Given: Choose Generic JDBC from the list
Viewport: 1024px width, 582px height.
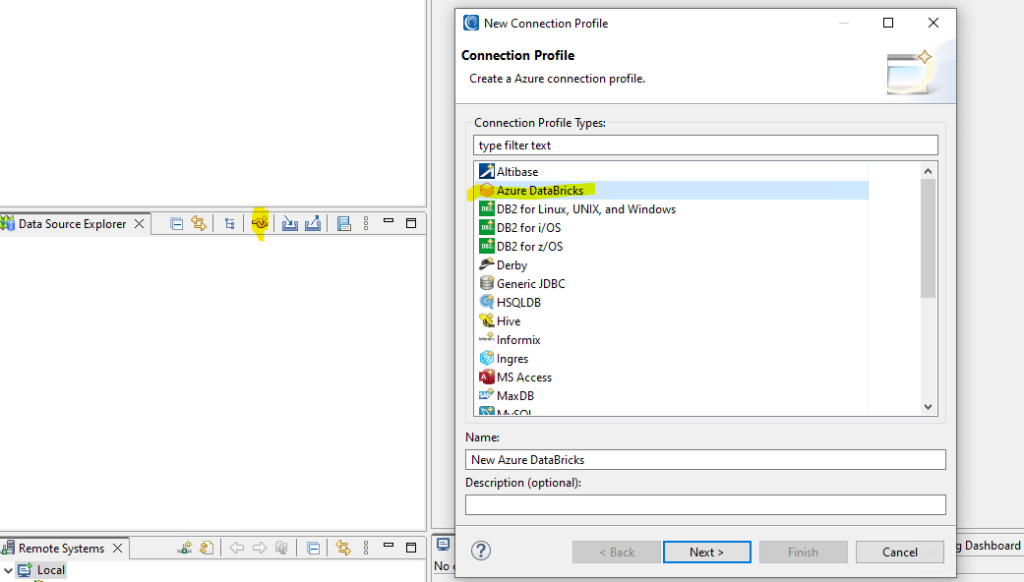Looking at the screenshot, I should pos(530,284).
